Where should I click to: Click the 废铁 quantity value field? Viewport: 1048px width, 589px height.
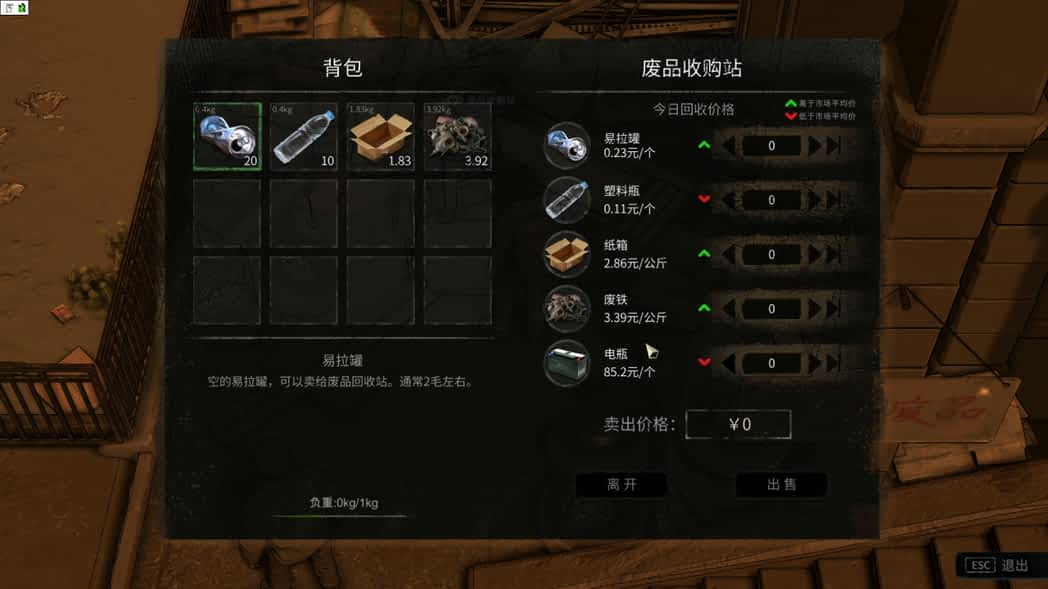(x=771, y=309)
